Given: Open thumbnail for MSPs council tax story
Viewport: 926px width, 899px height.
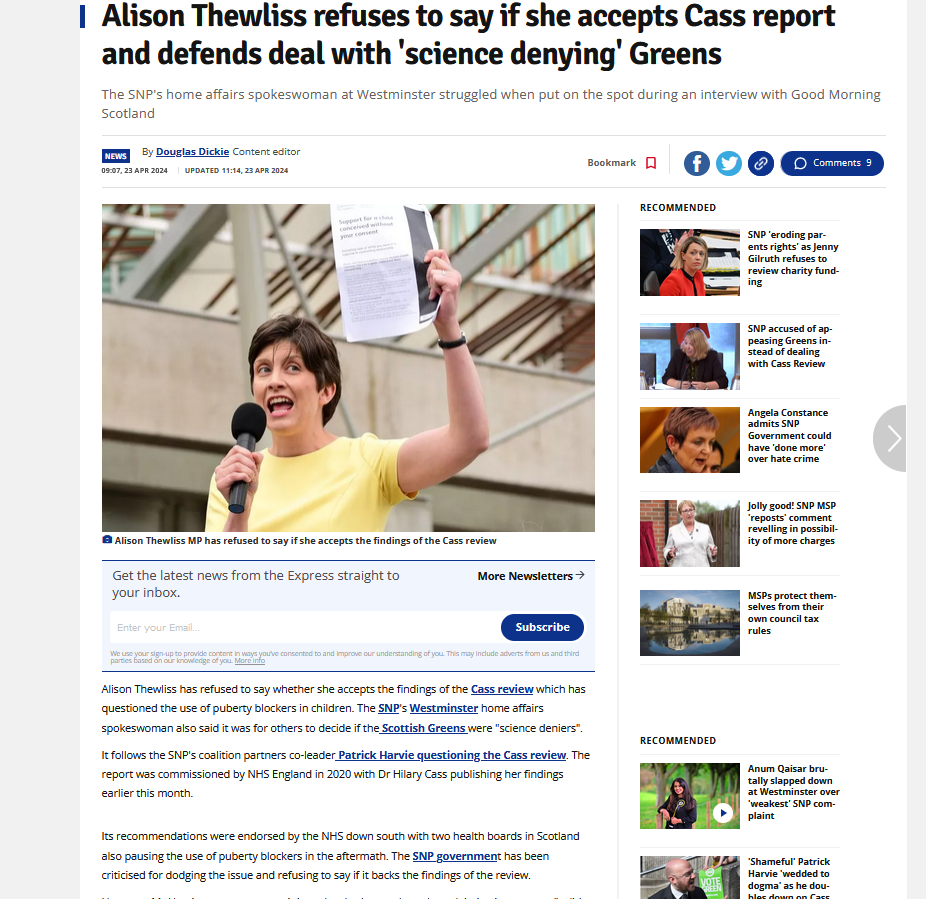Looking at the screenshot, I should (690, 623).
